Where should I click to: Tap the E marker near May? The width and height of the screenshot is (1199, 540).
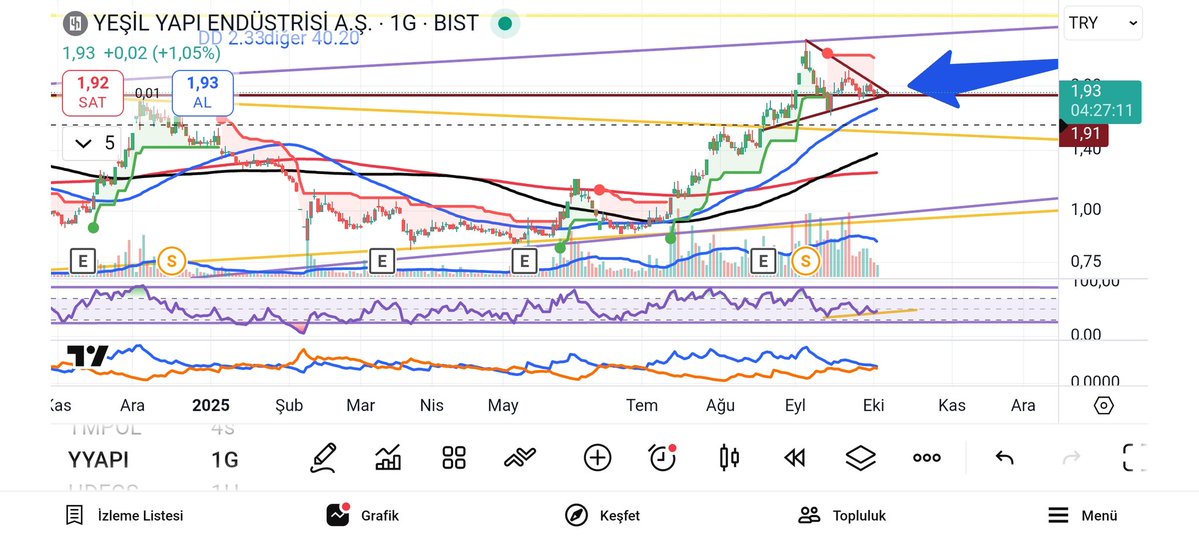tap(524, 261)
